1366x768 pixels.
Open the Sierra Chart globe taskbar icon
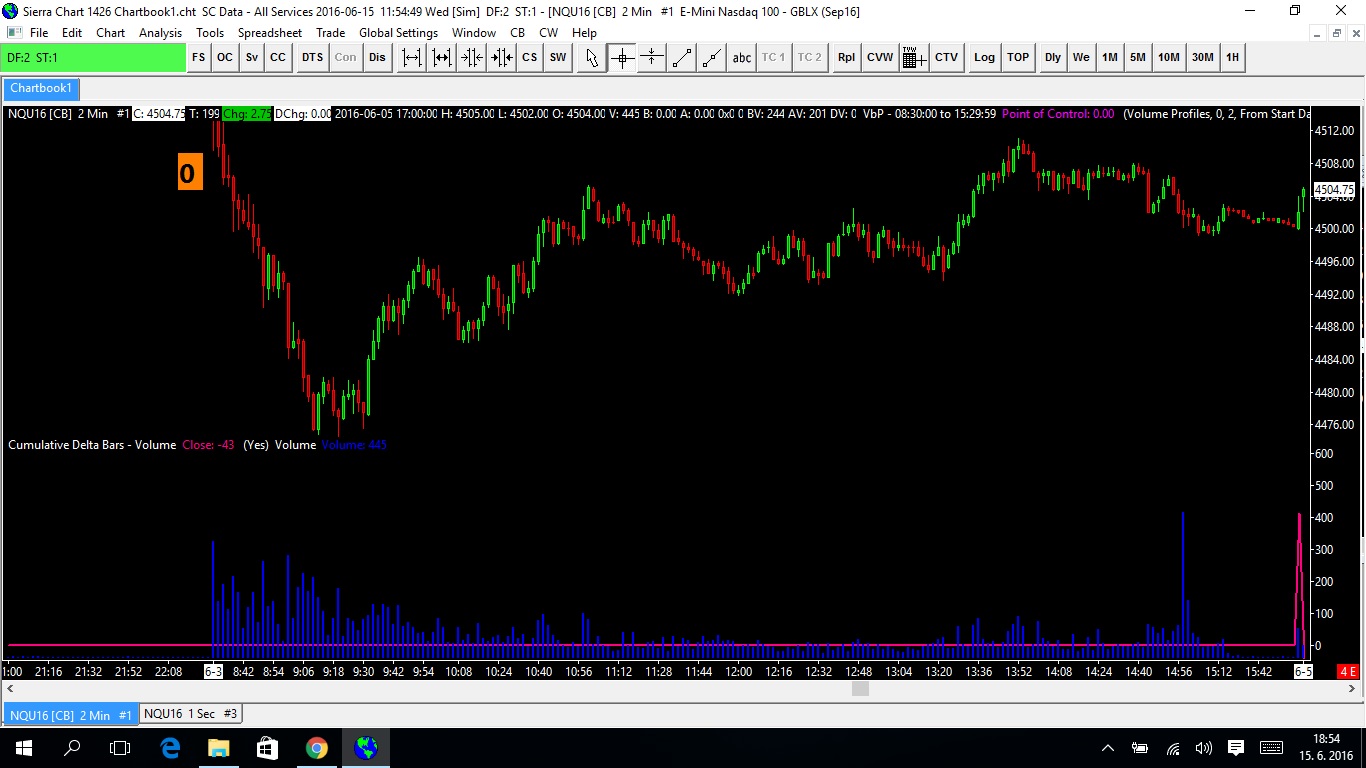pyautogui.click(x=366, y=748)
